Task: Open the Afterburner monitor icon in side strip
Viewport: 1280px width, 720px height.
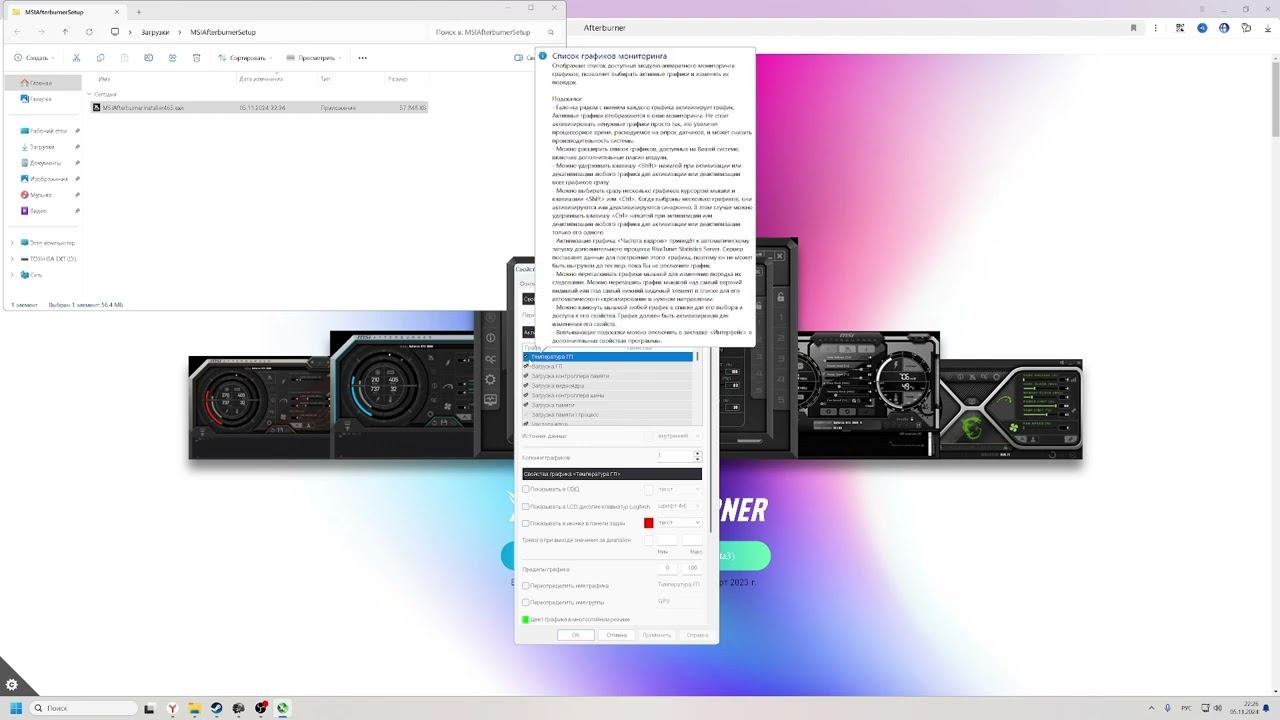Action: point(490,400)
